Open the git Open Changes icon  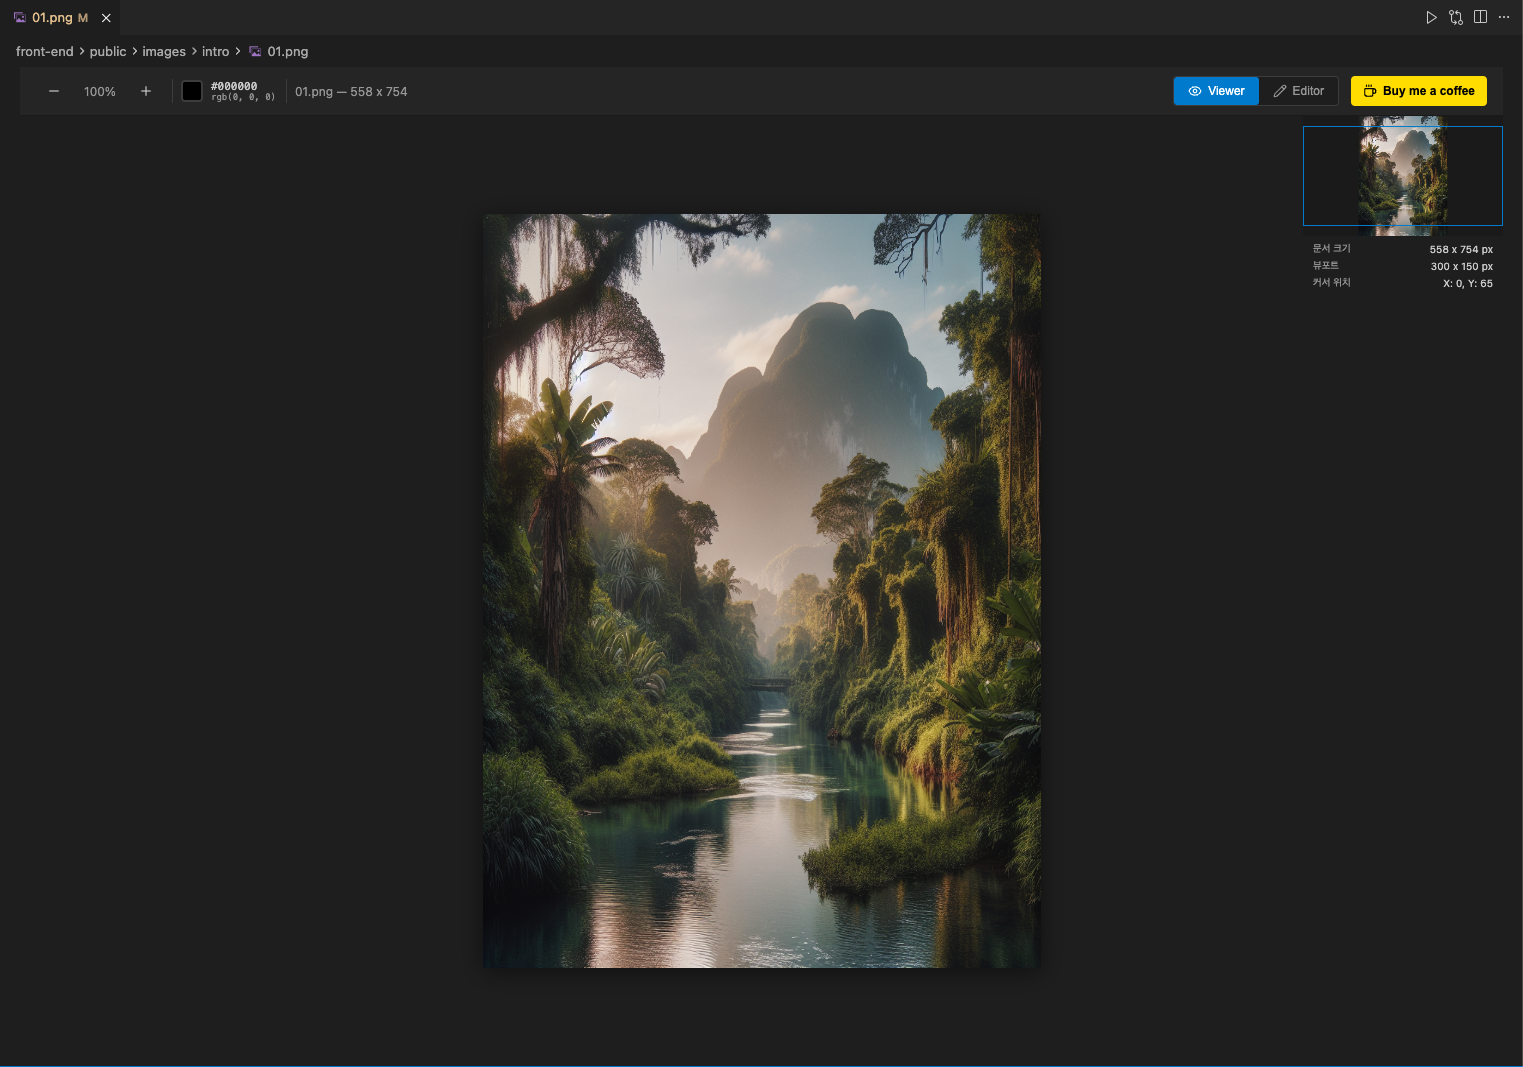tap(1456, 17)
